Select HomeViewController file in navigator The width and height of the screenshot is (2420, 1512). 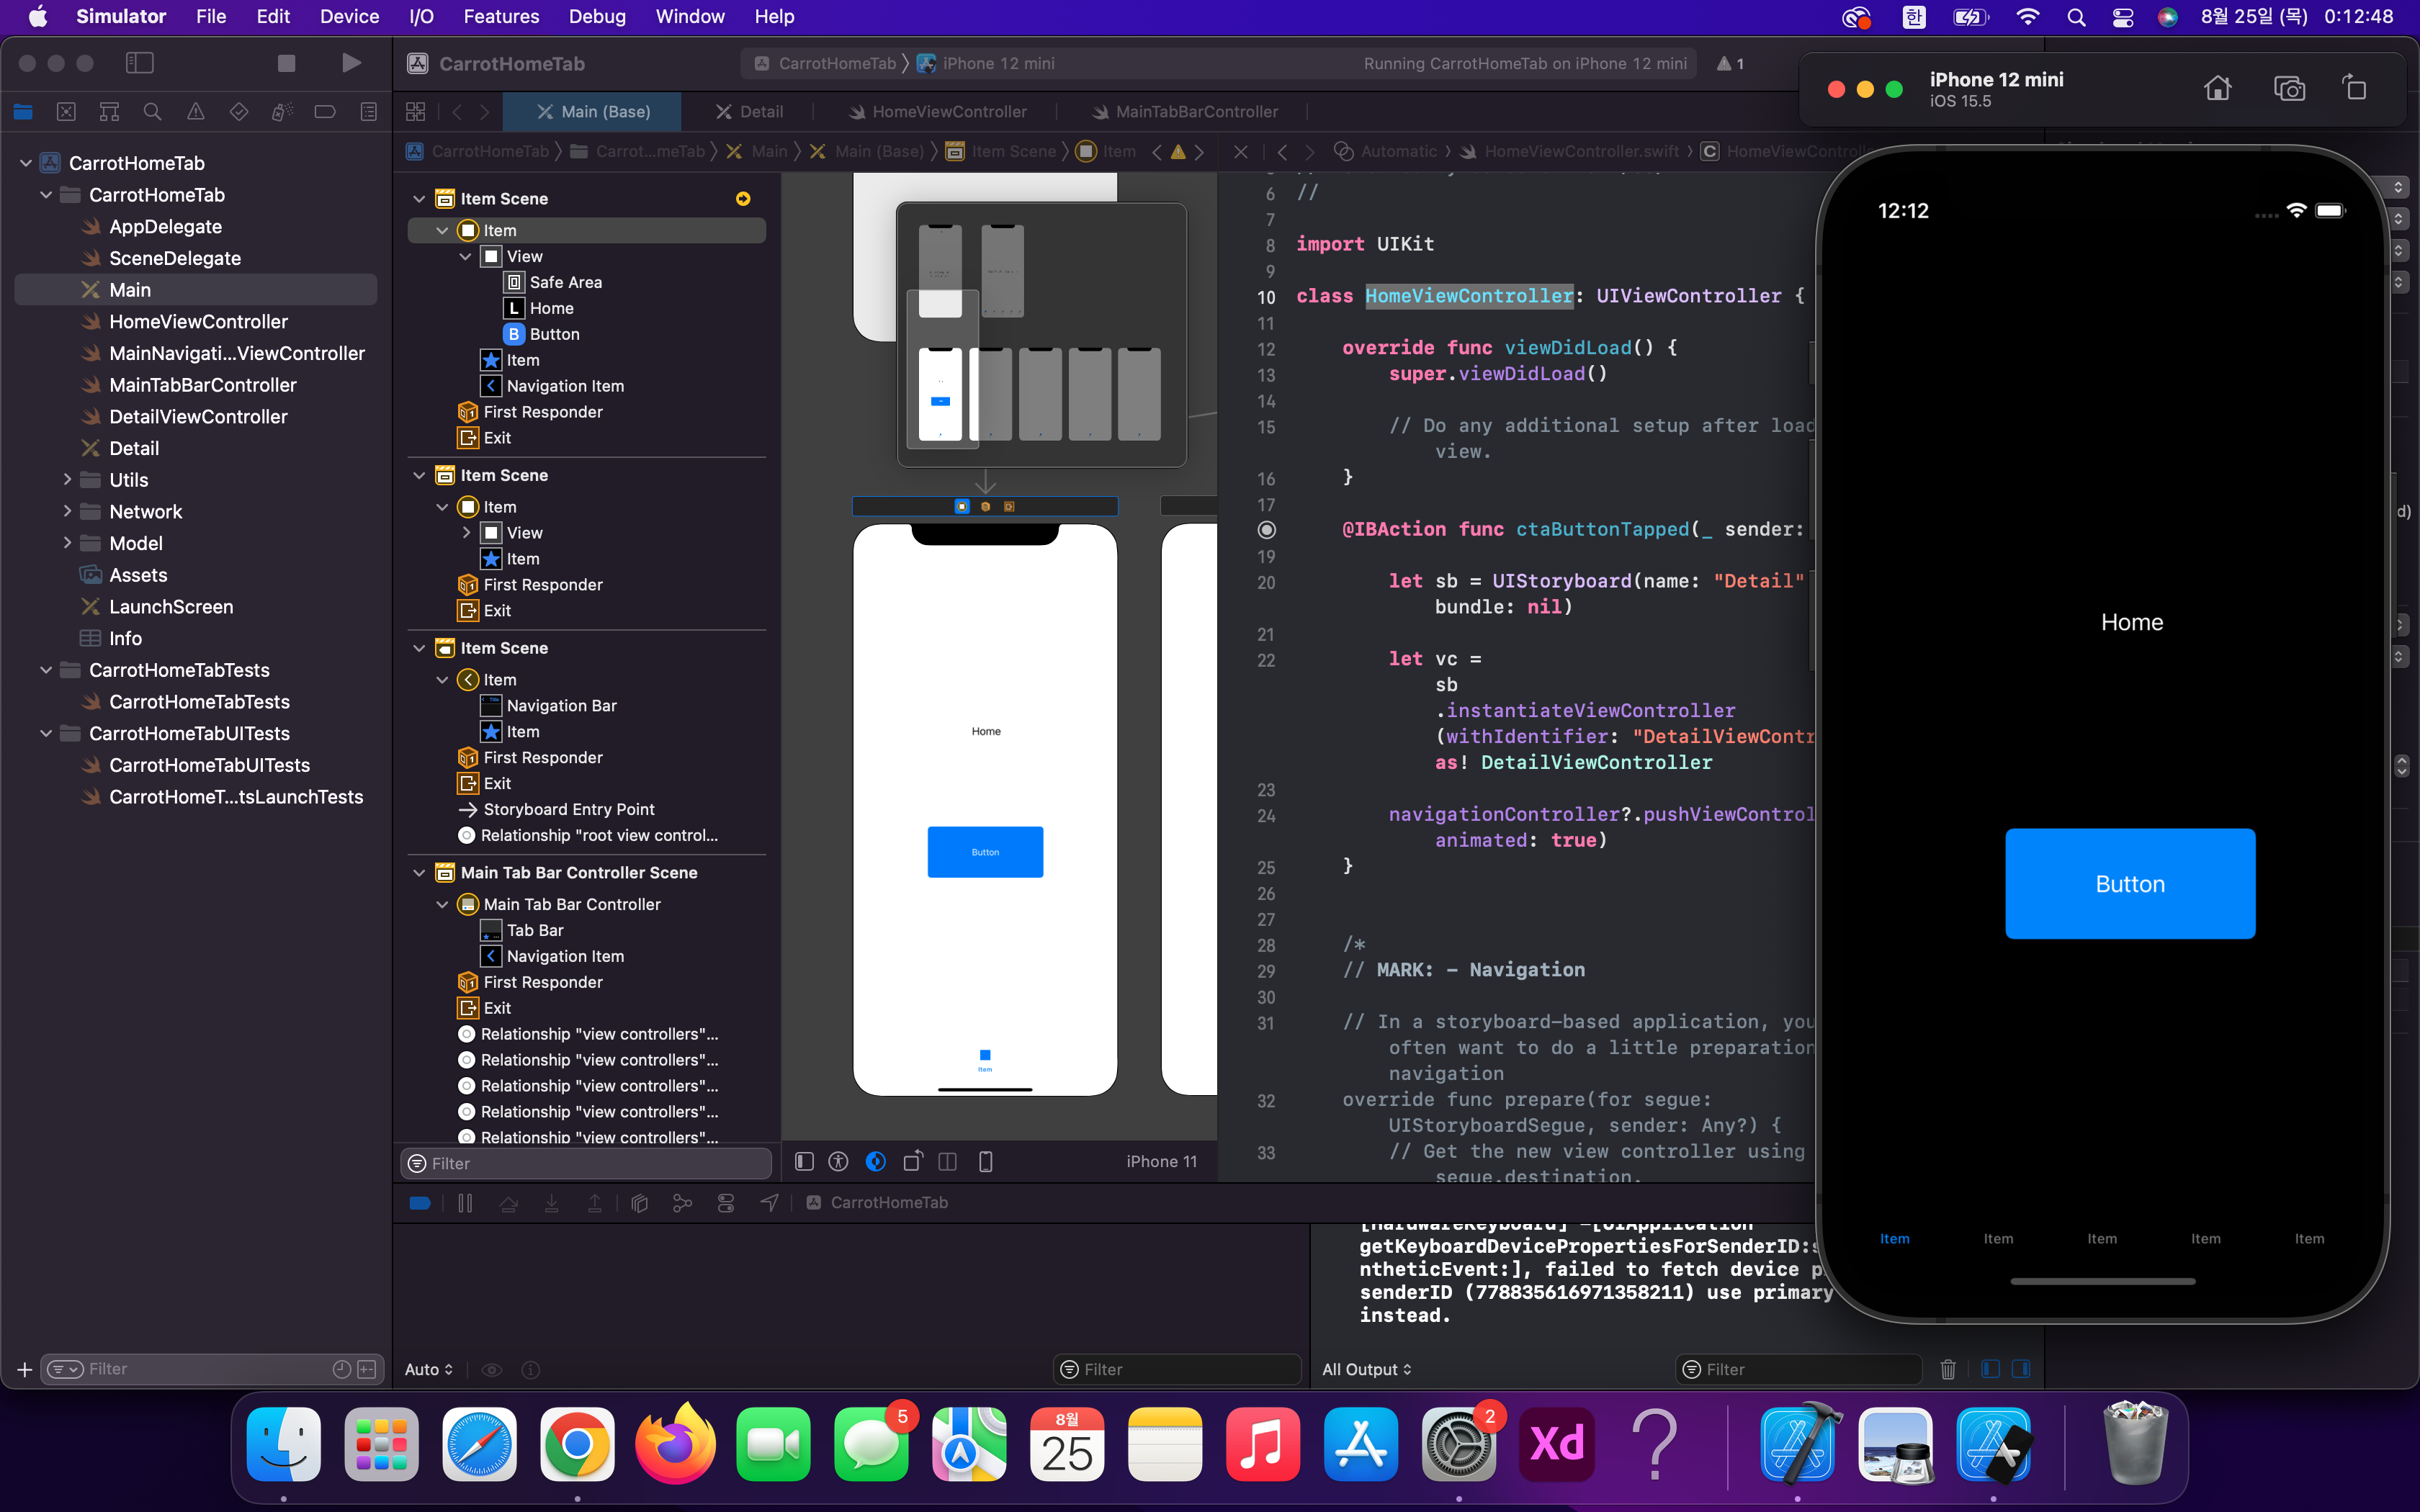[198, 321]
